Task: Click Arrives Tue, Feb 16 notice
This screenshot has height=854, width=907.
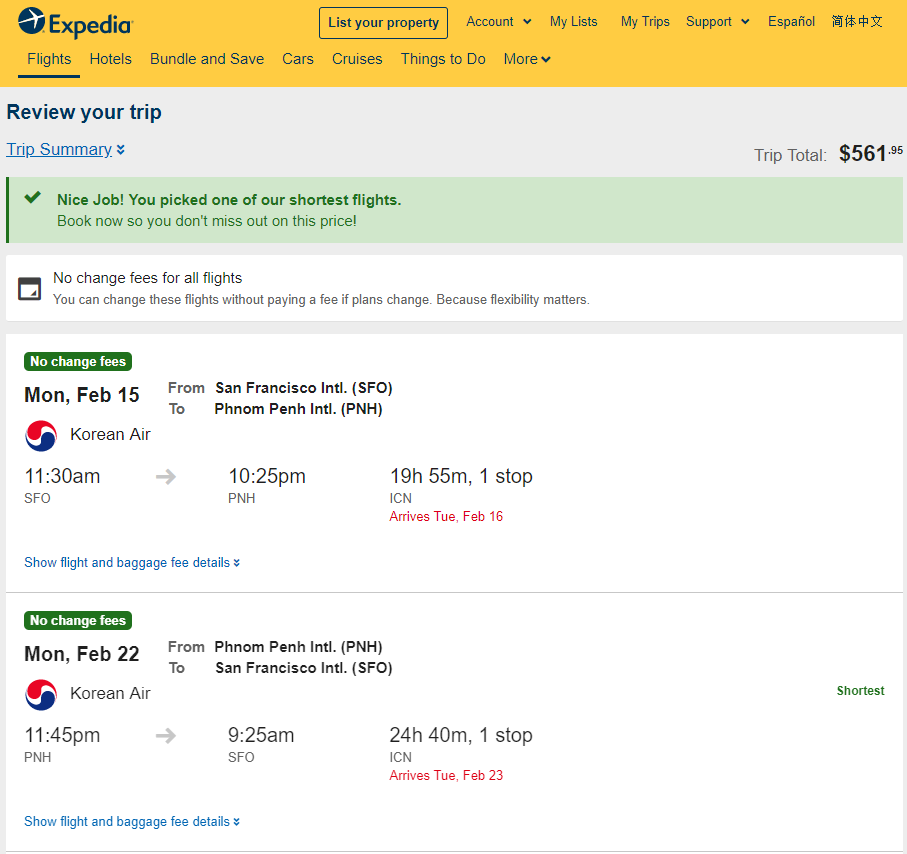Action: click(446, 517)
